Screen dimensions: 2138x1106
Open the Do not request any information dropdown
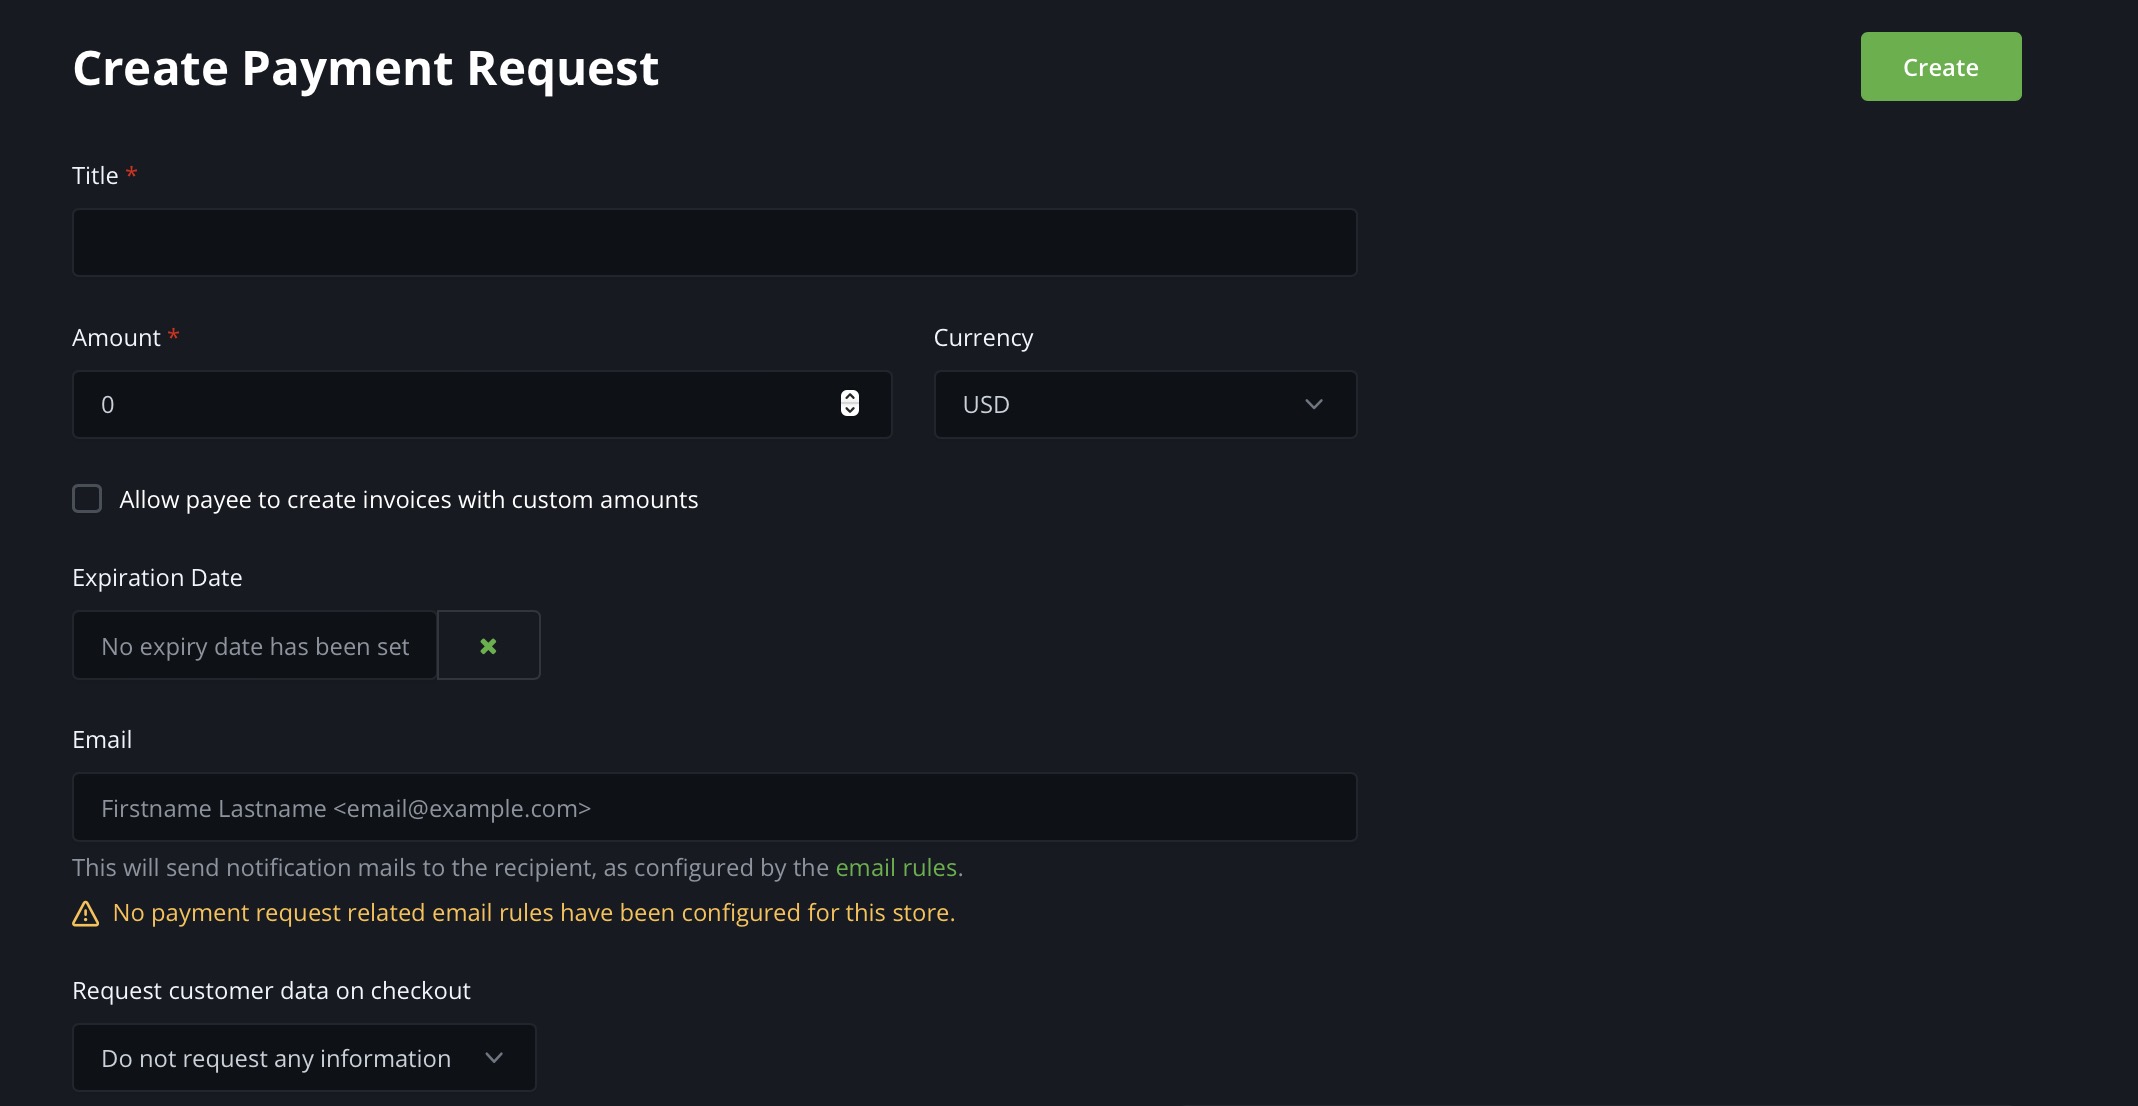(x=303, y=1057)
